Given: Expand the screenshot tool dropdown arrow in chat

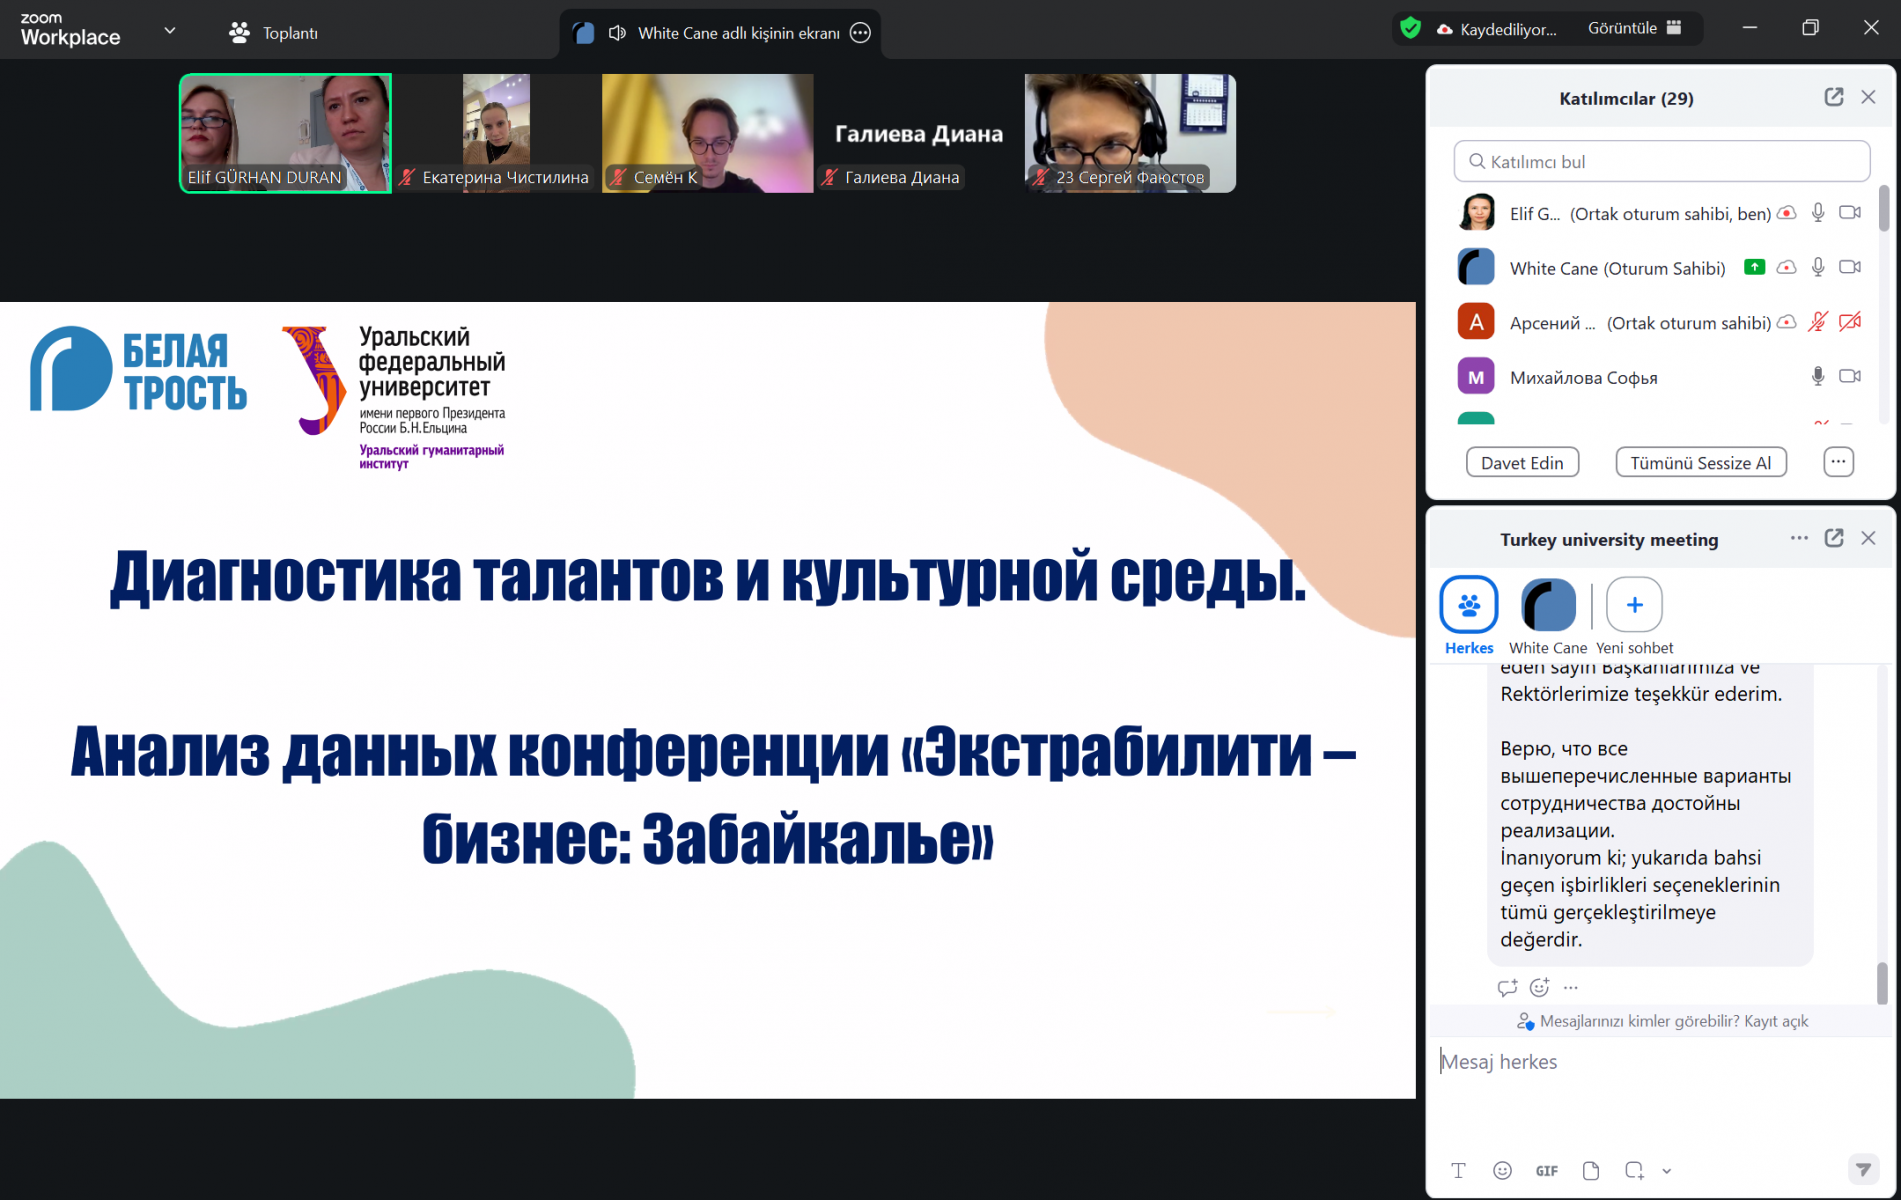Looking at the screenshot, I should tap(1667, 1171).
